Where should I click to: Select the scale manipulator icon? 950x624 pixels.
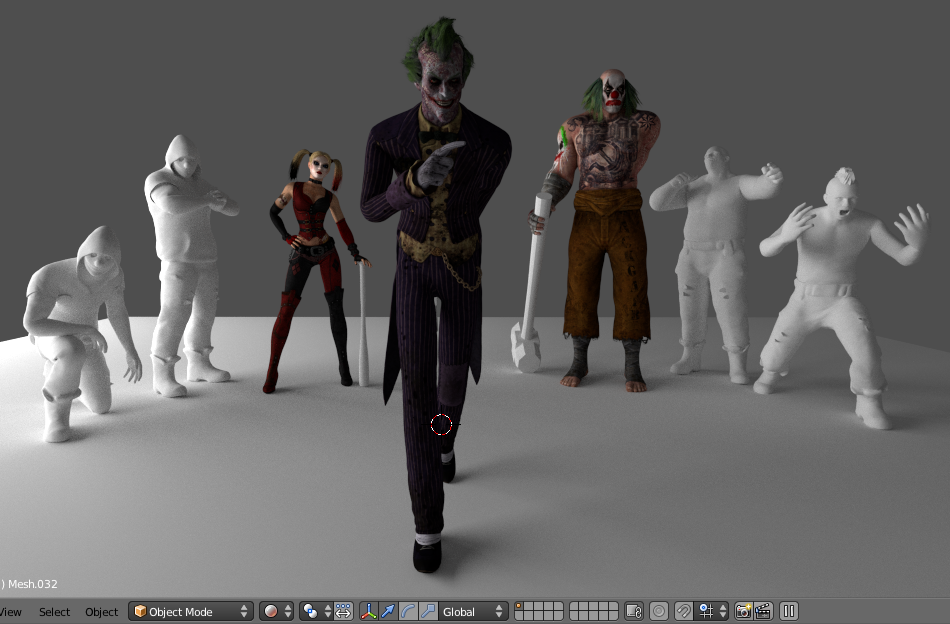(428, 611)
